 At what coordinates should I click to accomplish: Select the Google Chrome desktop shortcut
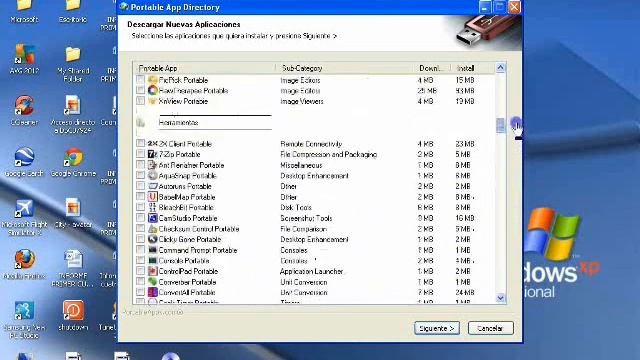pyautogui.click(x=73, y=162)
